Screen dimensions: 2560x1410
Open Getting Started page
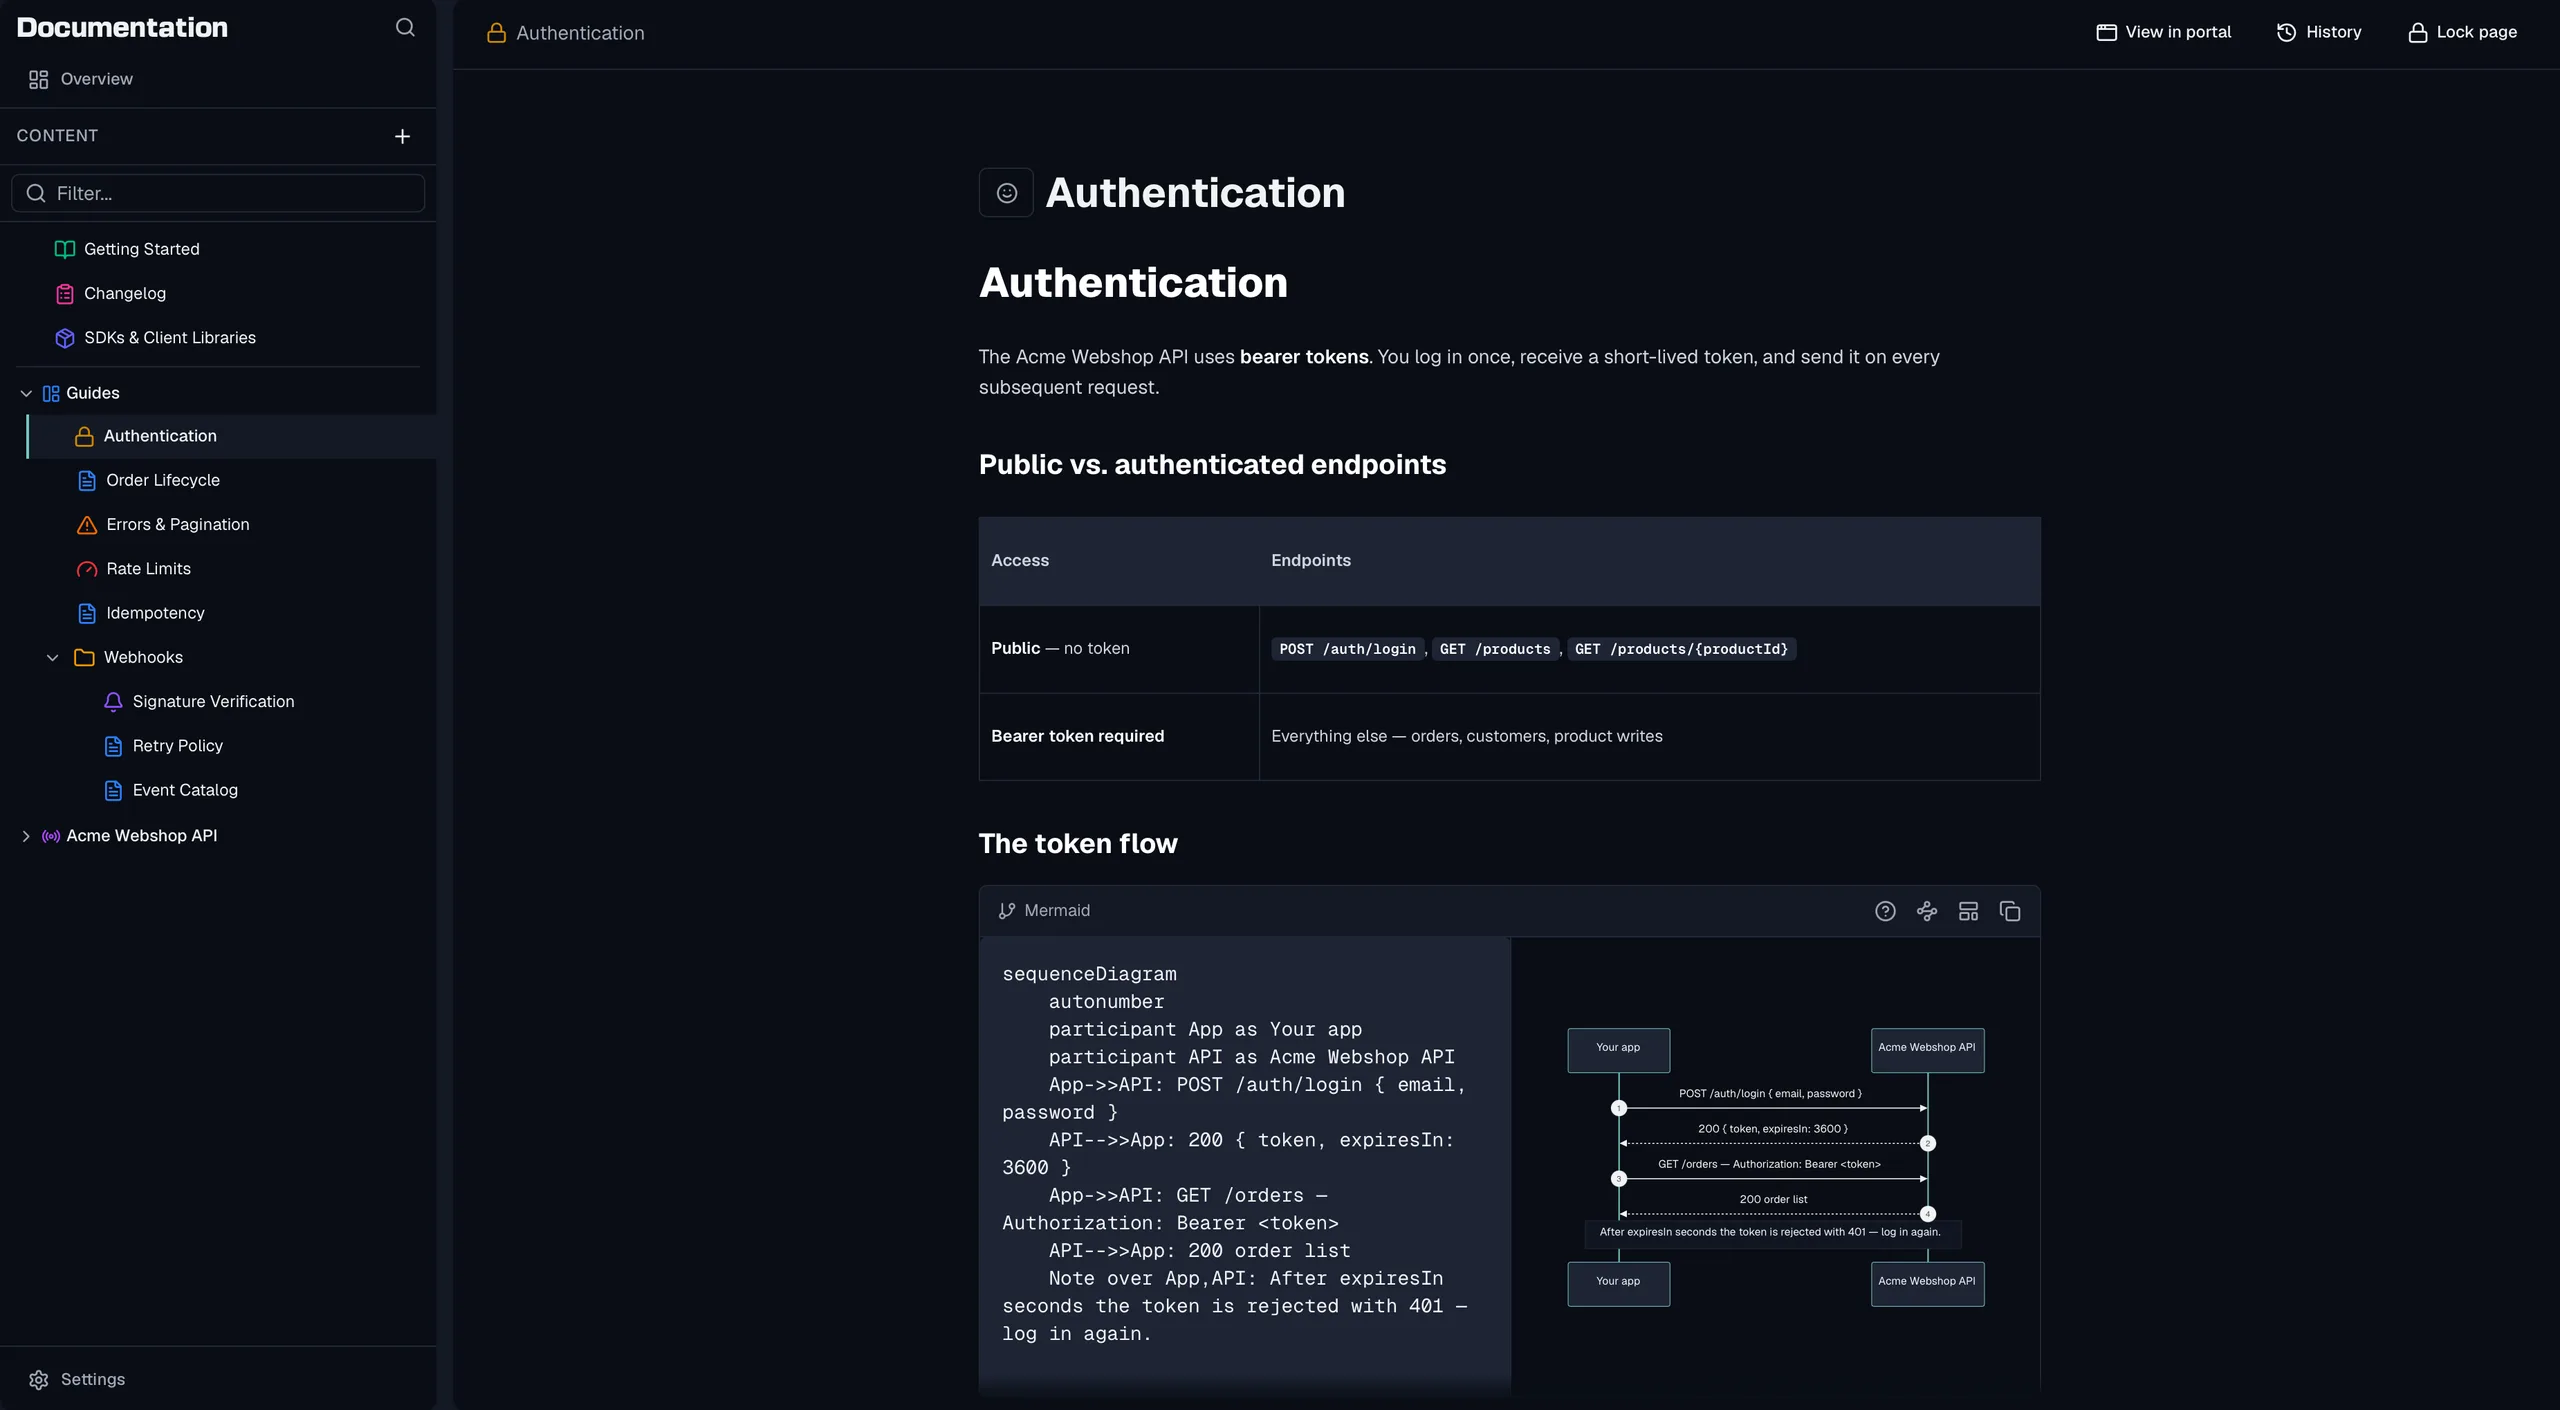141,249
